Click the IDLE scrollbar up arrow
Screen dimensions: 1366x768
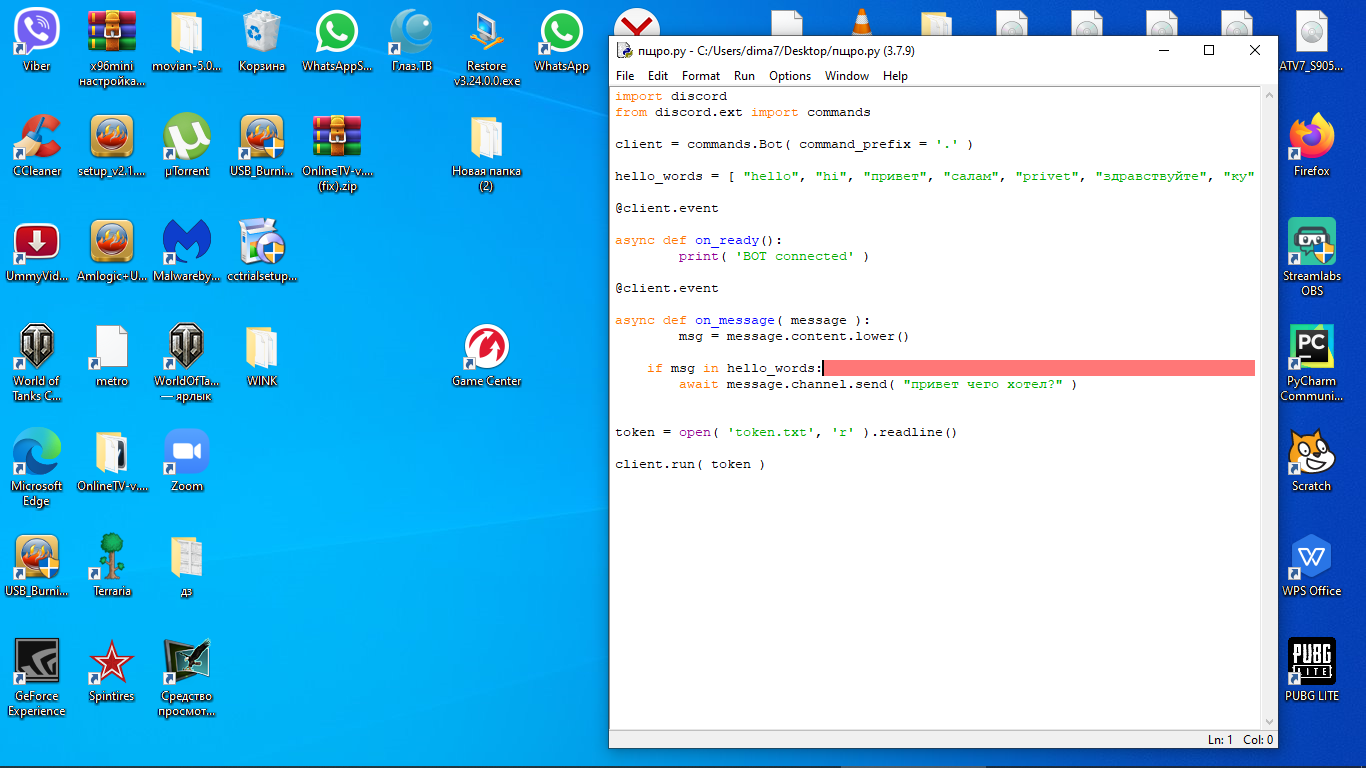point(1269,95)
